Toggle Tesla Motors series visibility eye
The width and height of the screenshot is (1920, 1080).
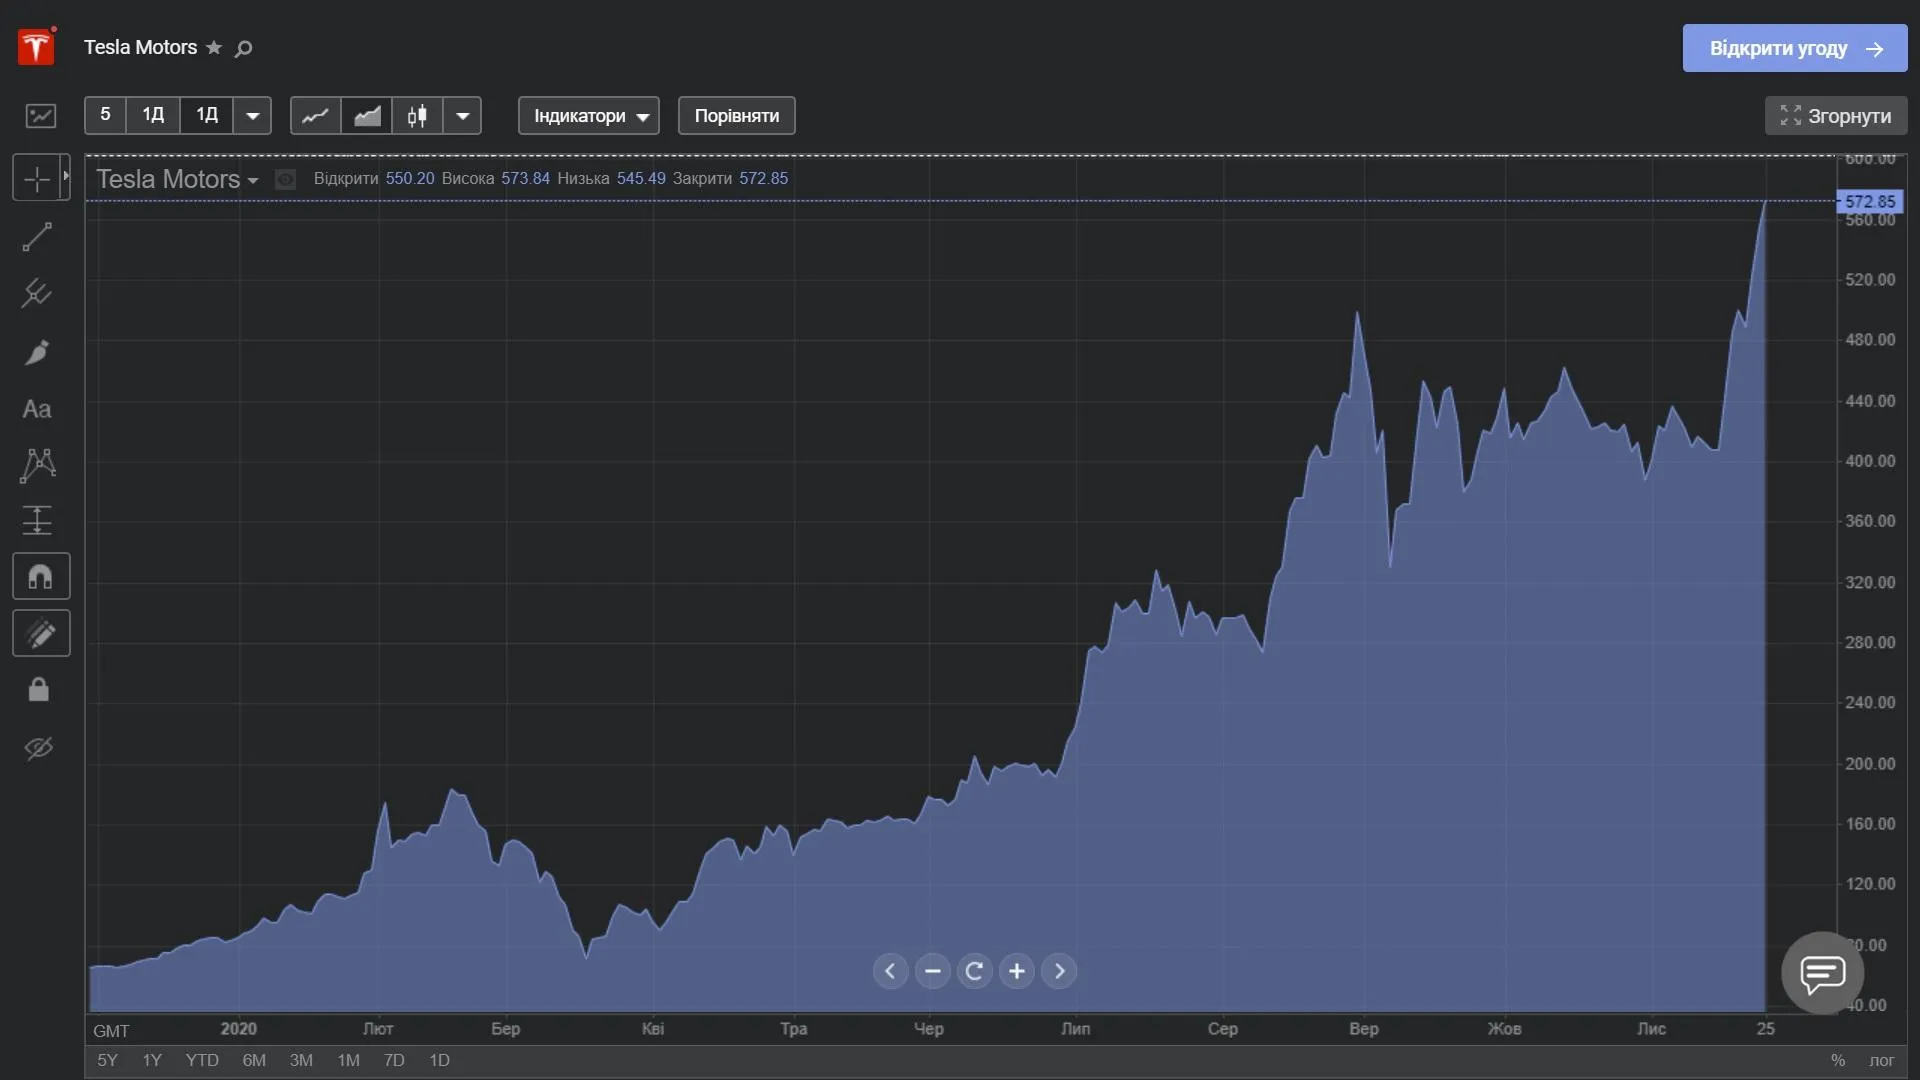(x=285, y=179)
